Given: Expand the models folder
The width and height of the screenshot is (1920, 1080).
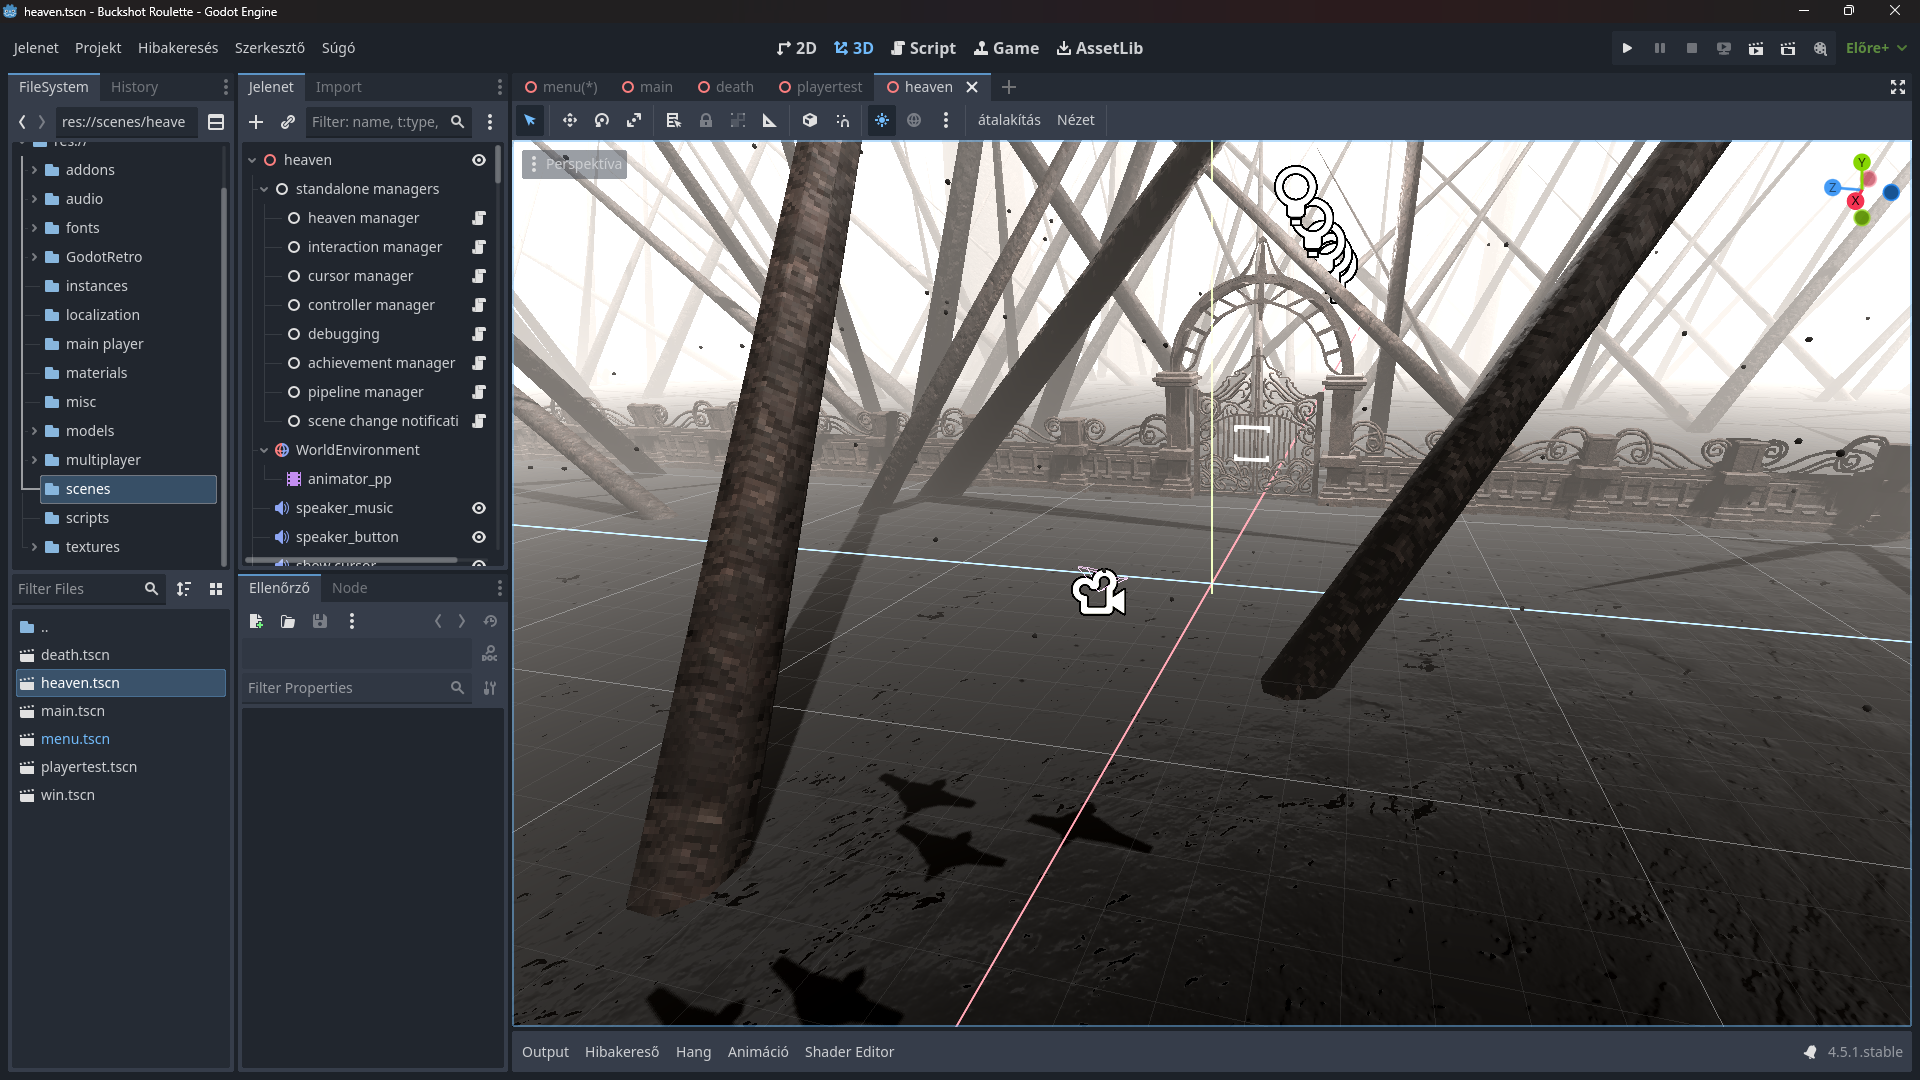Looking at the screenshot, I should click(x=34, y=431).
